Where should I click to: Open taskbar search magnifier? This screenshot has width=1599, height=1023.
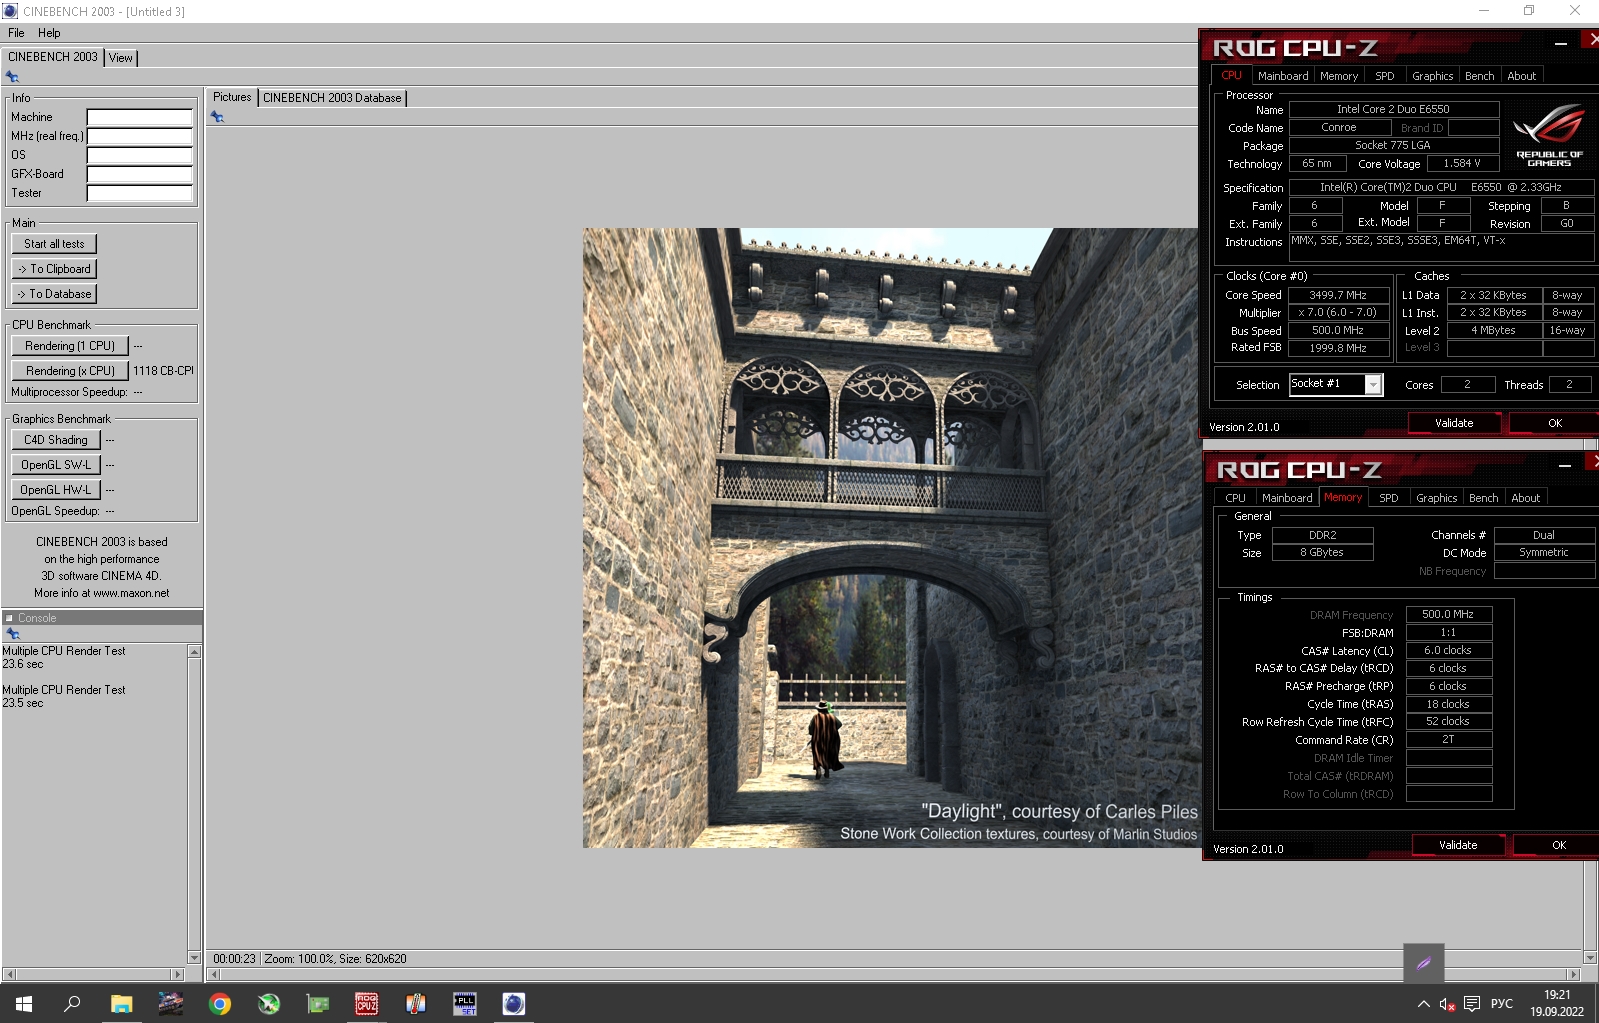click(72, 1004)
